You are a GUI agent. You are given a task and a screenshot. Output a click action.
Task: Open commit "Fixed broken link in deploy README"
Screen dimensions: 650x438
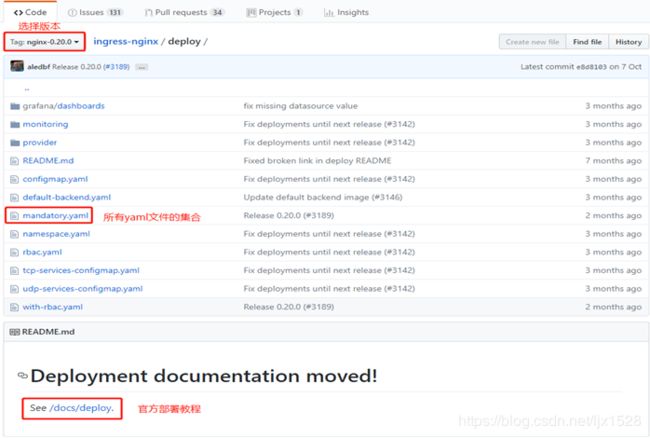[317, 161]
